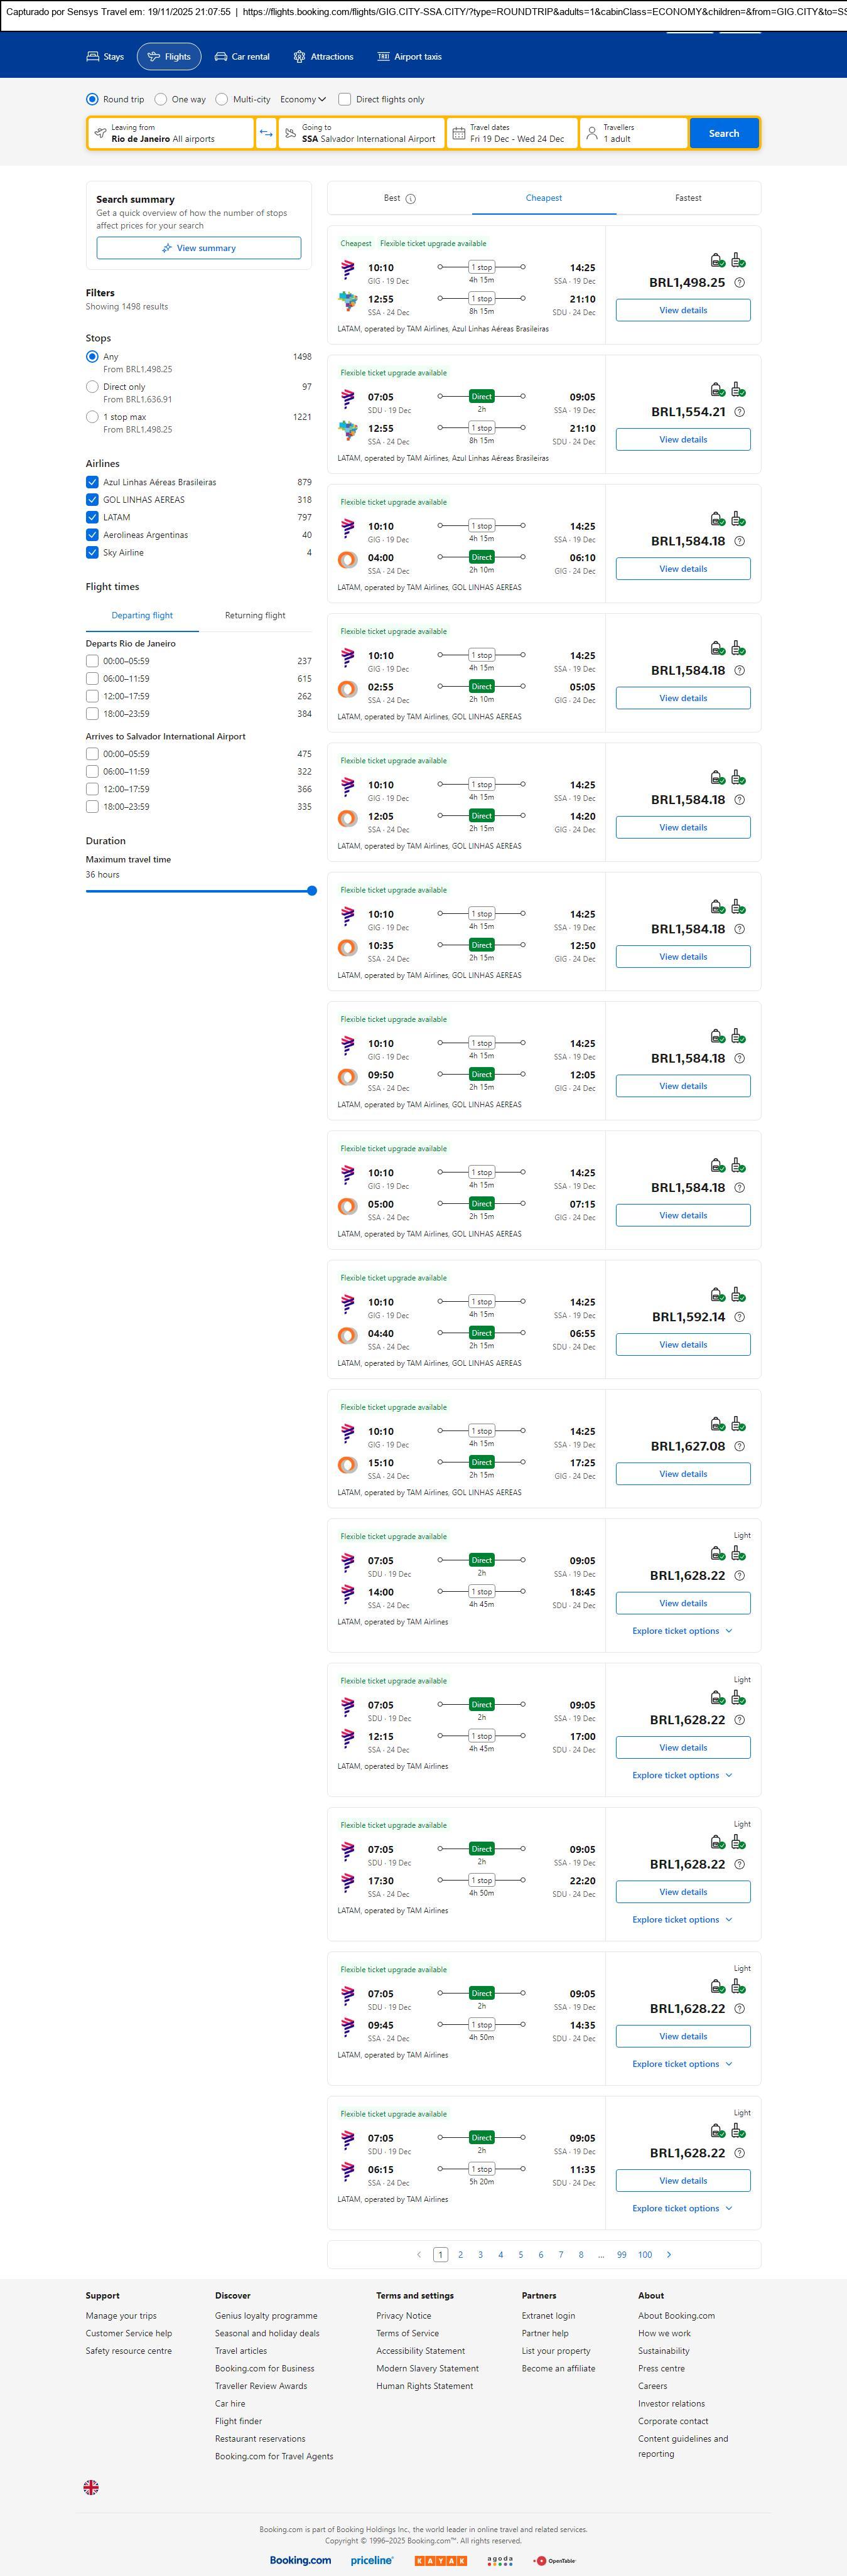847x2576 pixels.
Task: Click the info icon next to Best tab
Action: point(411,199)
